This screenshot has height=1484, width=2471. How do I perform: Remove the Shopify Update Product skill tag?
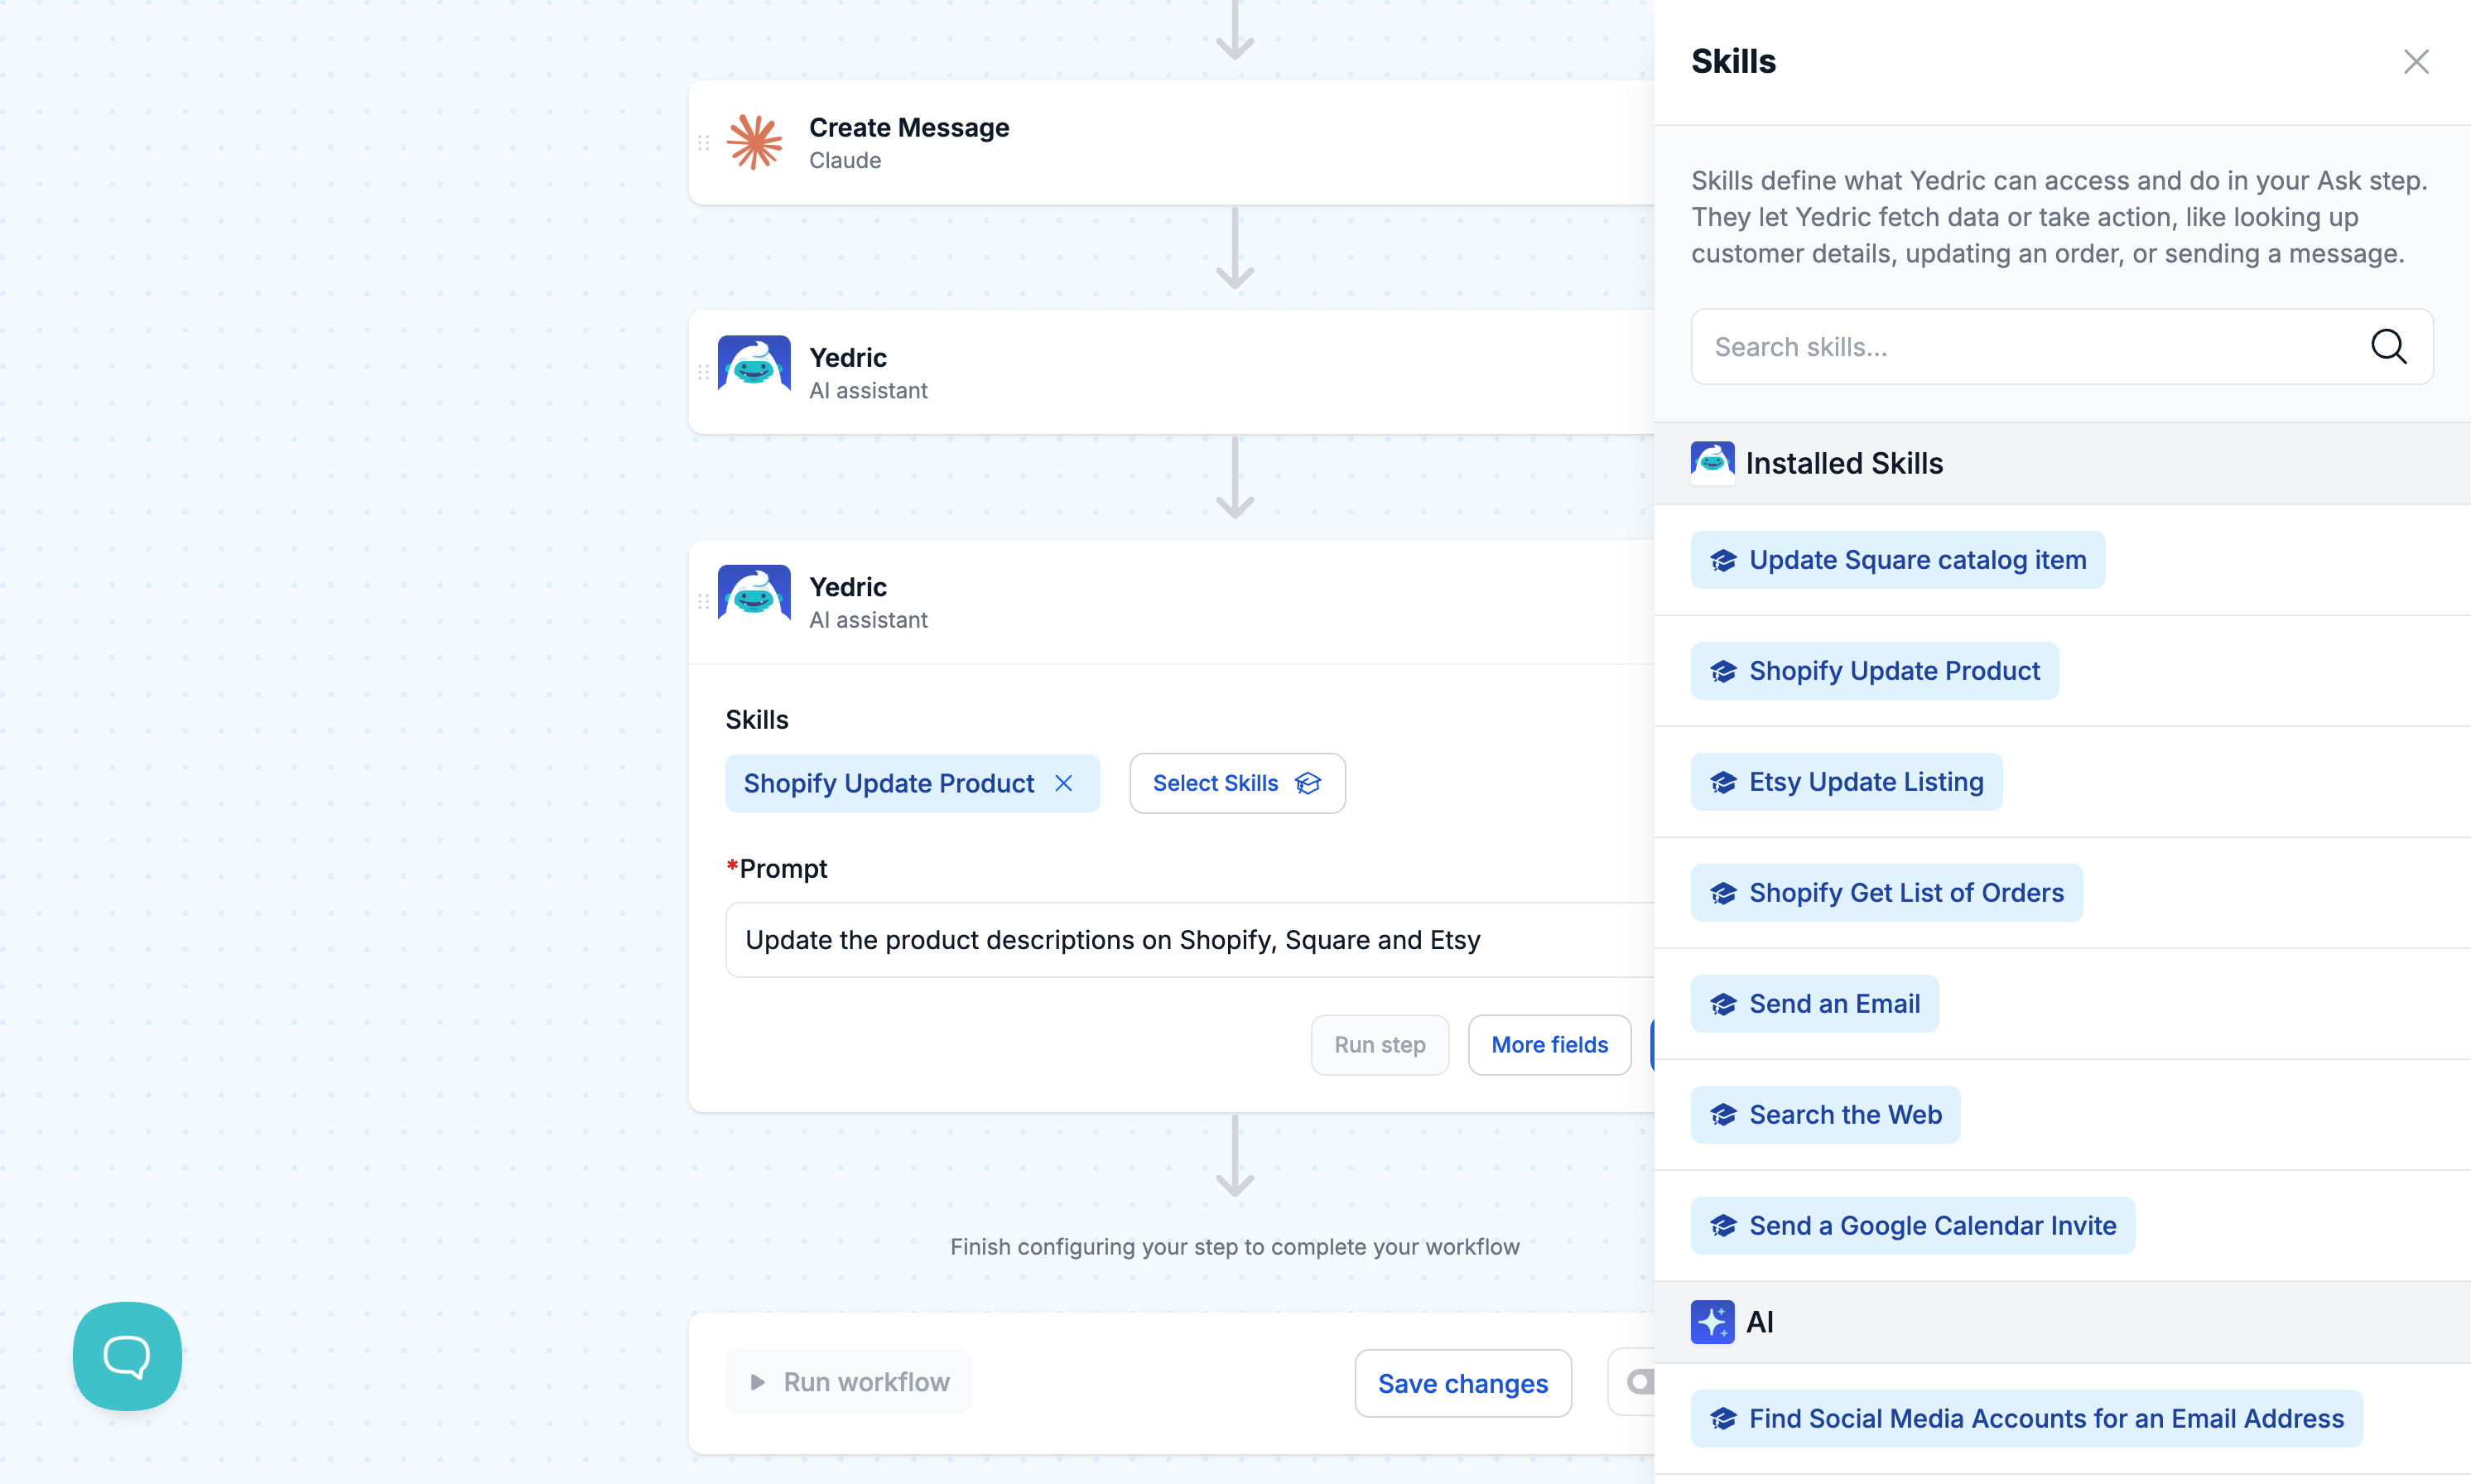click(1064, 783)
